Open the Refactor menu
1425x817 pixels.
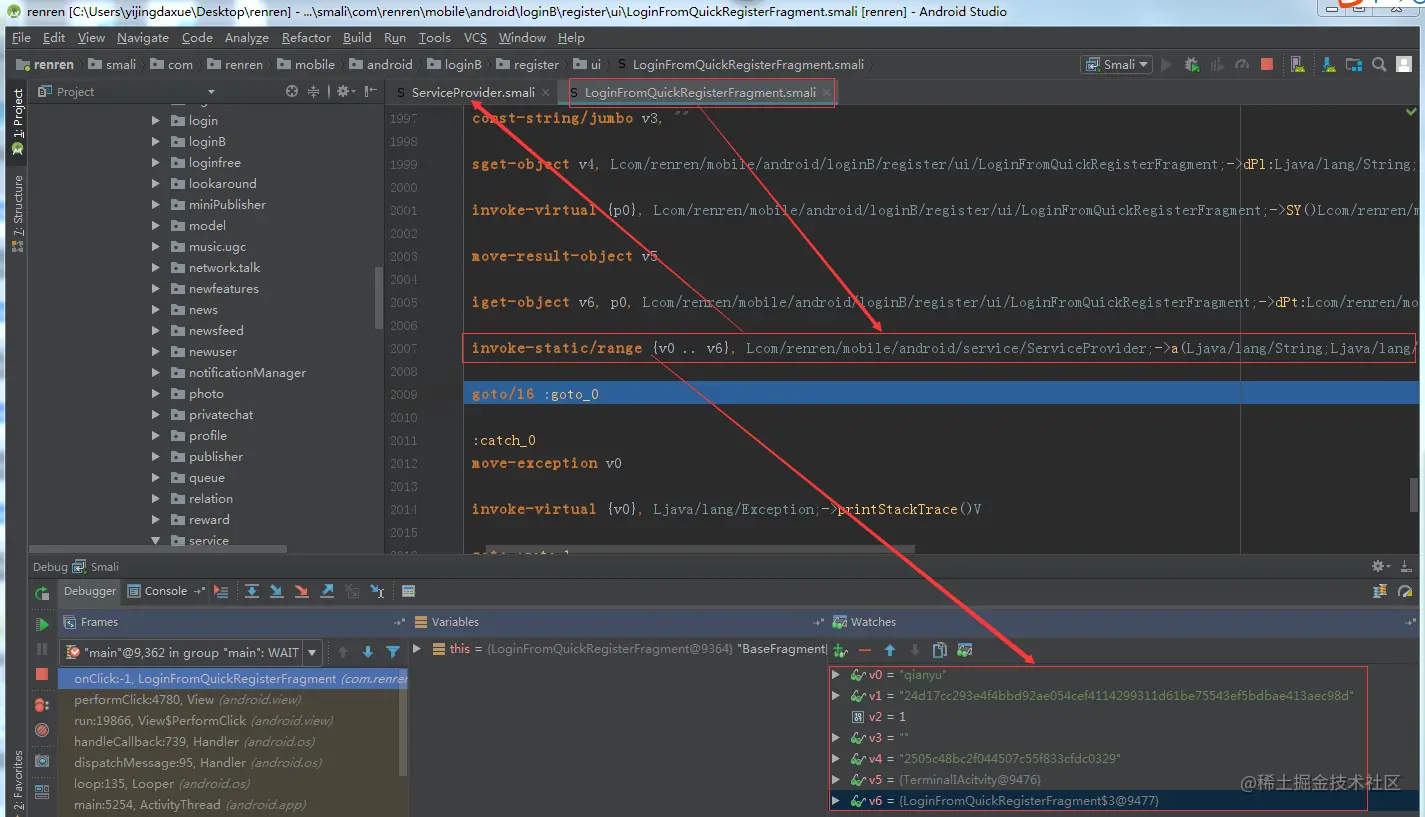tap(306, 37)
